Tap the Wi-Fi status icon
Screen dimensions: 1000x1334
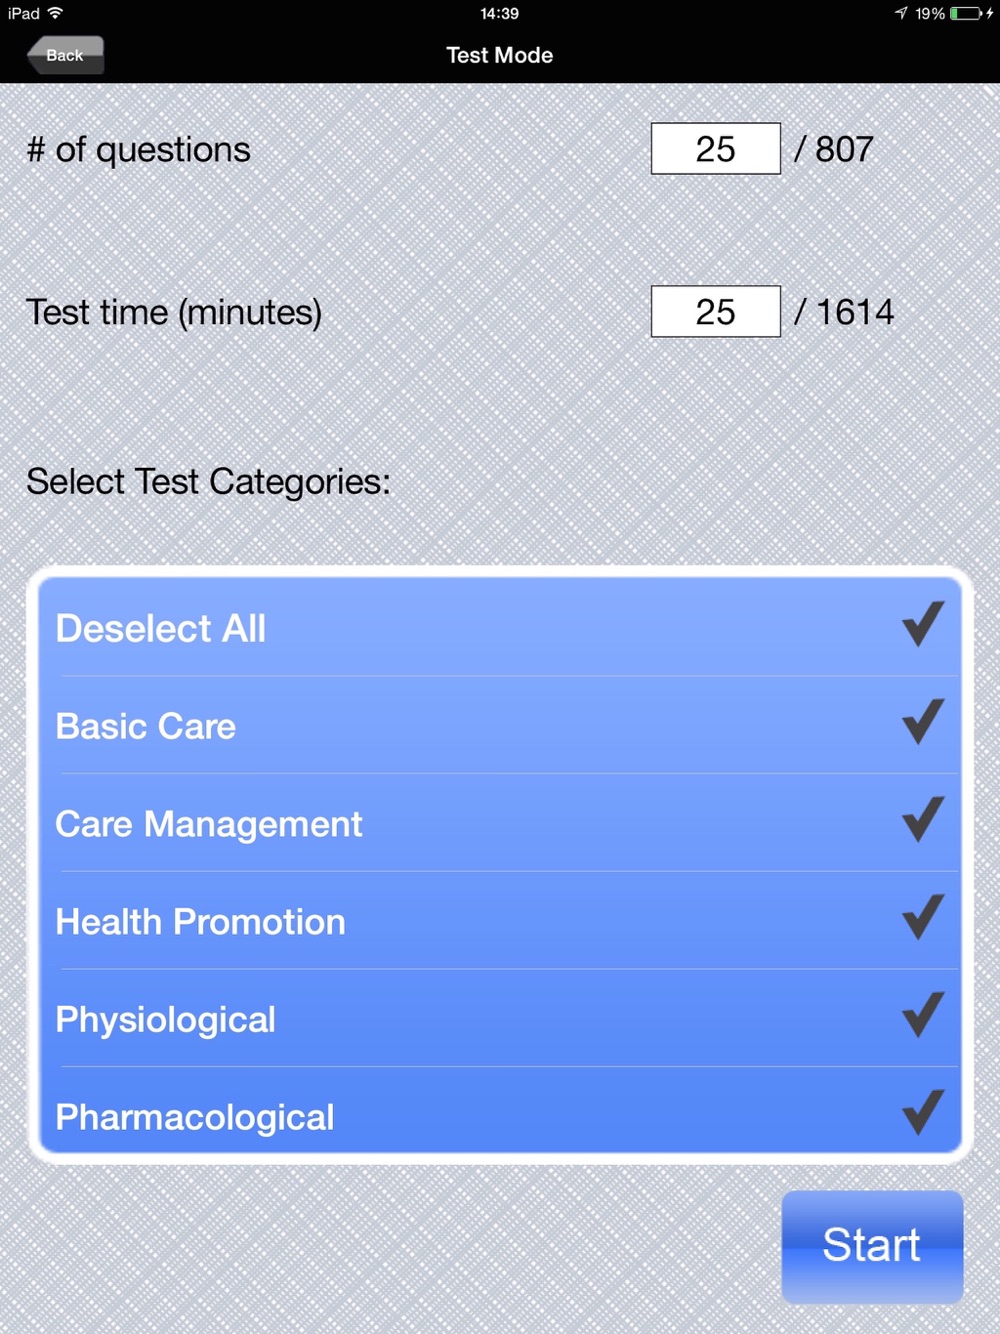55,13
